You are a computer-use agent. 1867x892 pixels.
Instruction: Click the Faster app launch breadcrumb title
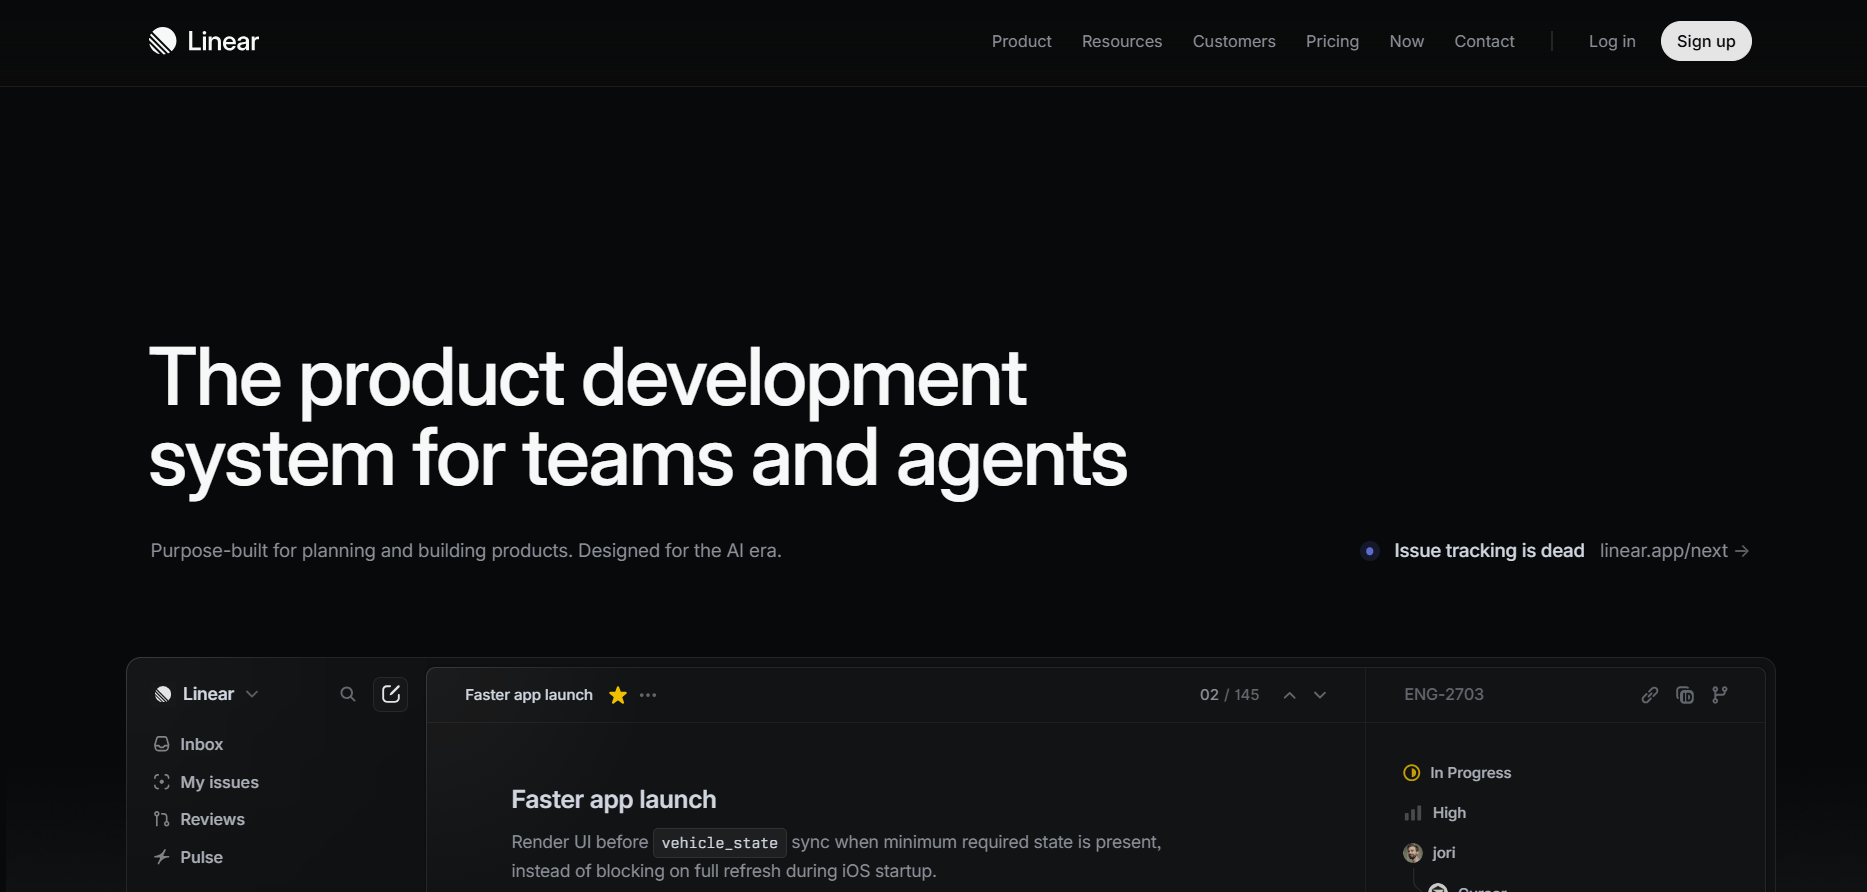point(529,695)
